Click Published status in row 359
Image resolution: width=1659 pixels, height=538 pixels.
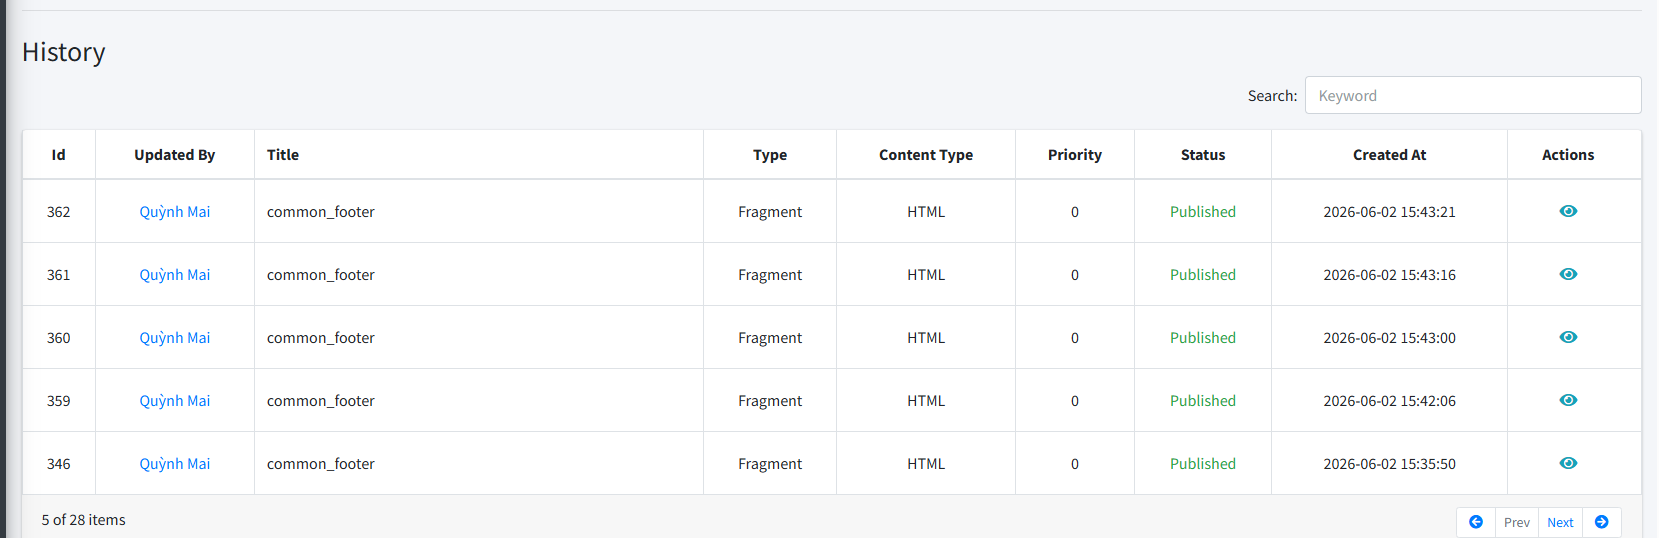(1203, 401)
